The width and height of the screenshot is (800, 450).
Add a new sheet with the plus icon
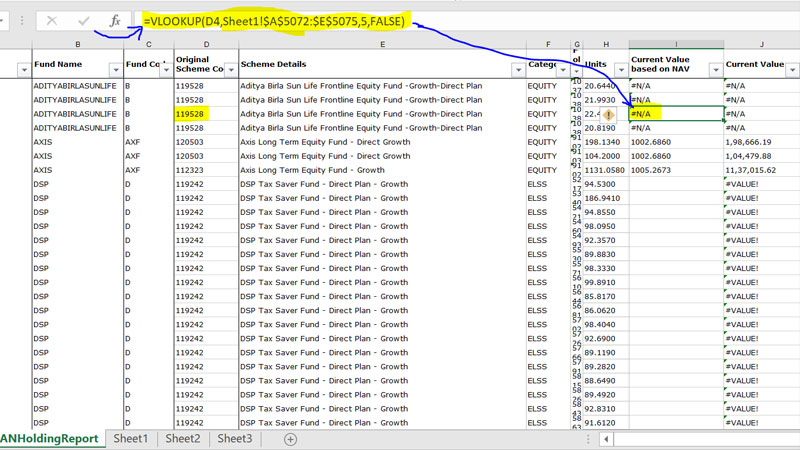pyautogui.click(x=290, y=439)
